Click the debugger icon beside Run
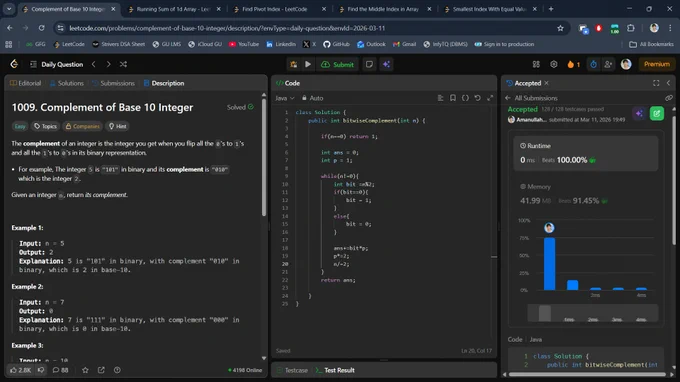This screenshot has width=680, height=382. pyautogui.click(x=294, y=65)
